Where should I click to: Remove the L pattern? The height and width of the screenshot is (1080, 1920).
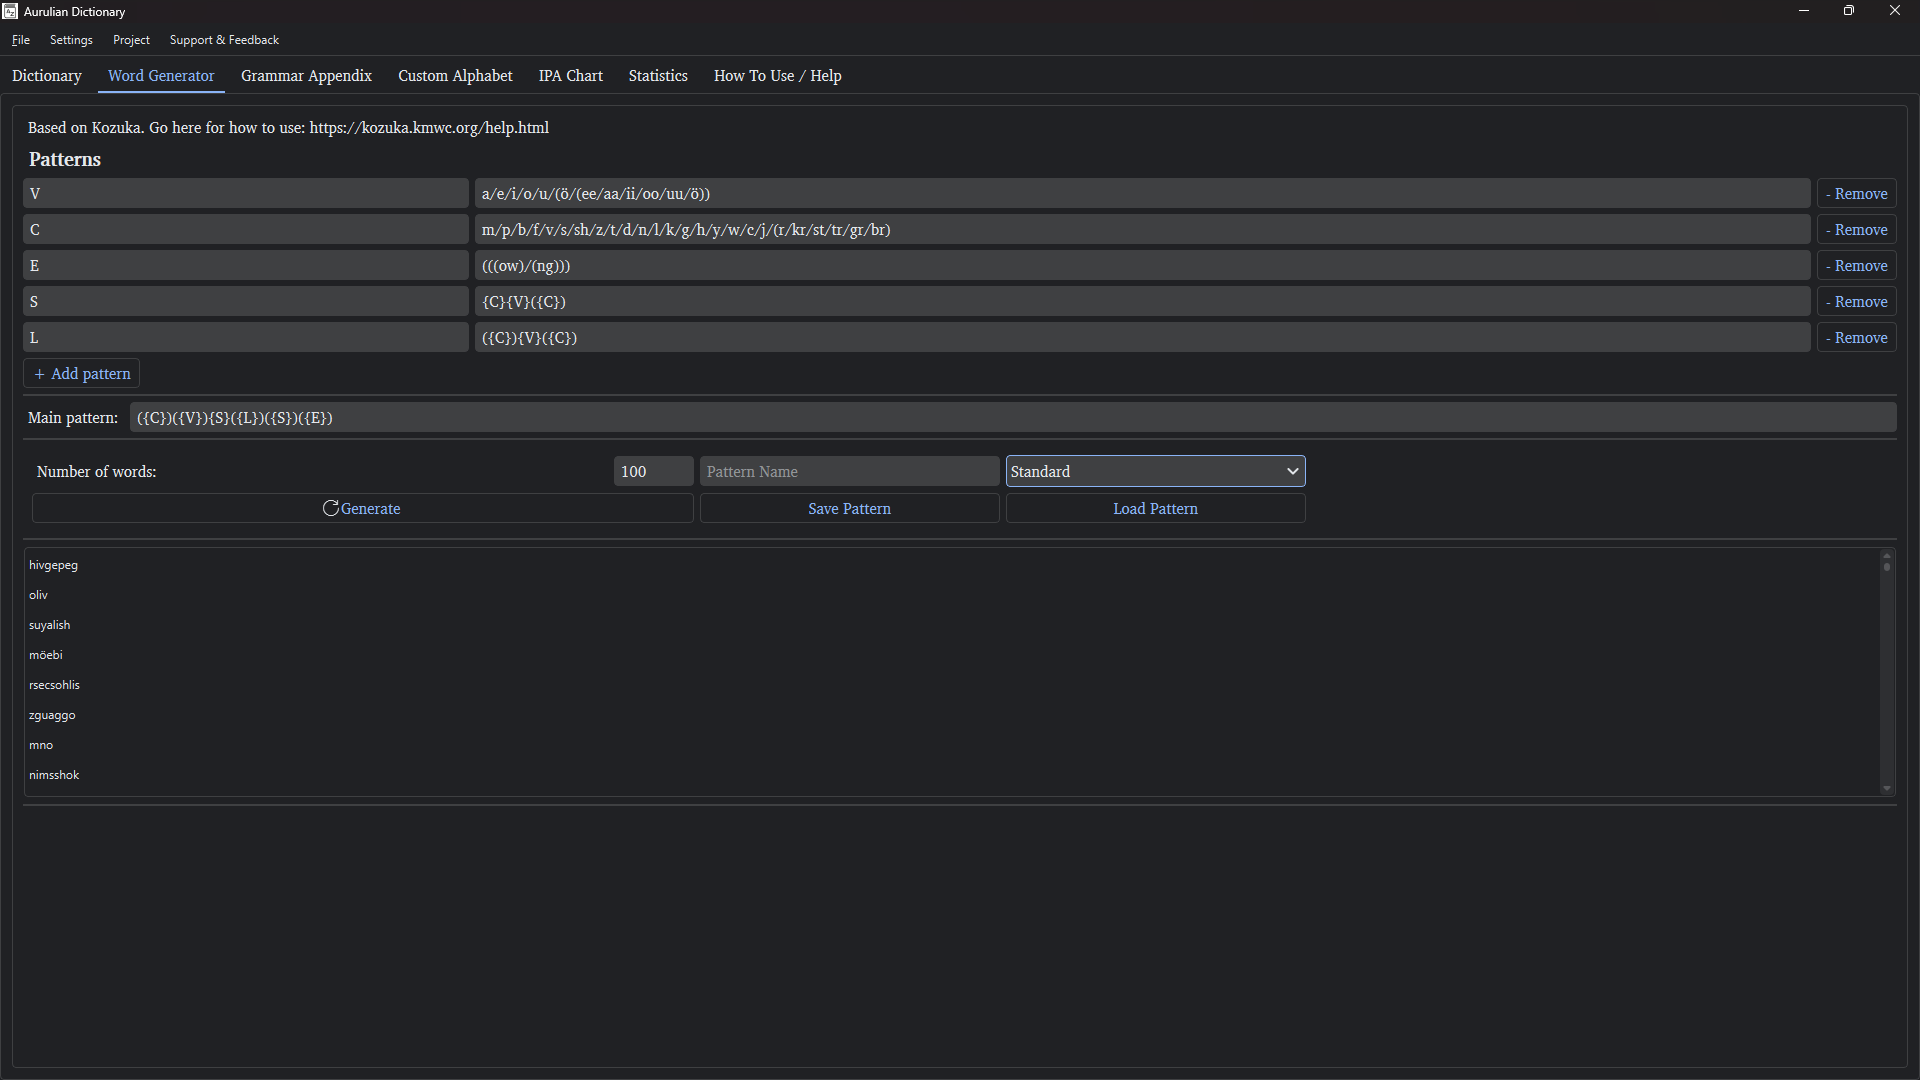(x=1857, y=338)
